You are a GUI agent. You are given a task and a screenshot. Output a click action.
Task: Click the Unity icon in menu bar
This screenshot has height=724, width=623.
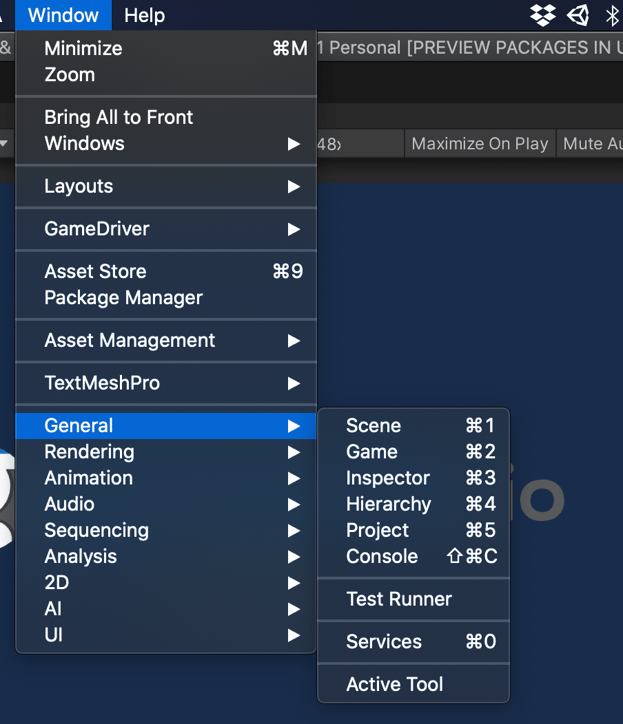point(578,15)
